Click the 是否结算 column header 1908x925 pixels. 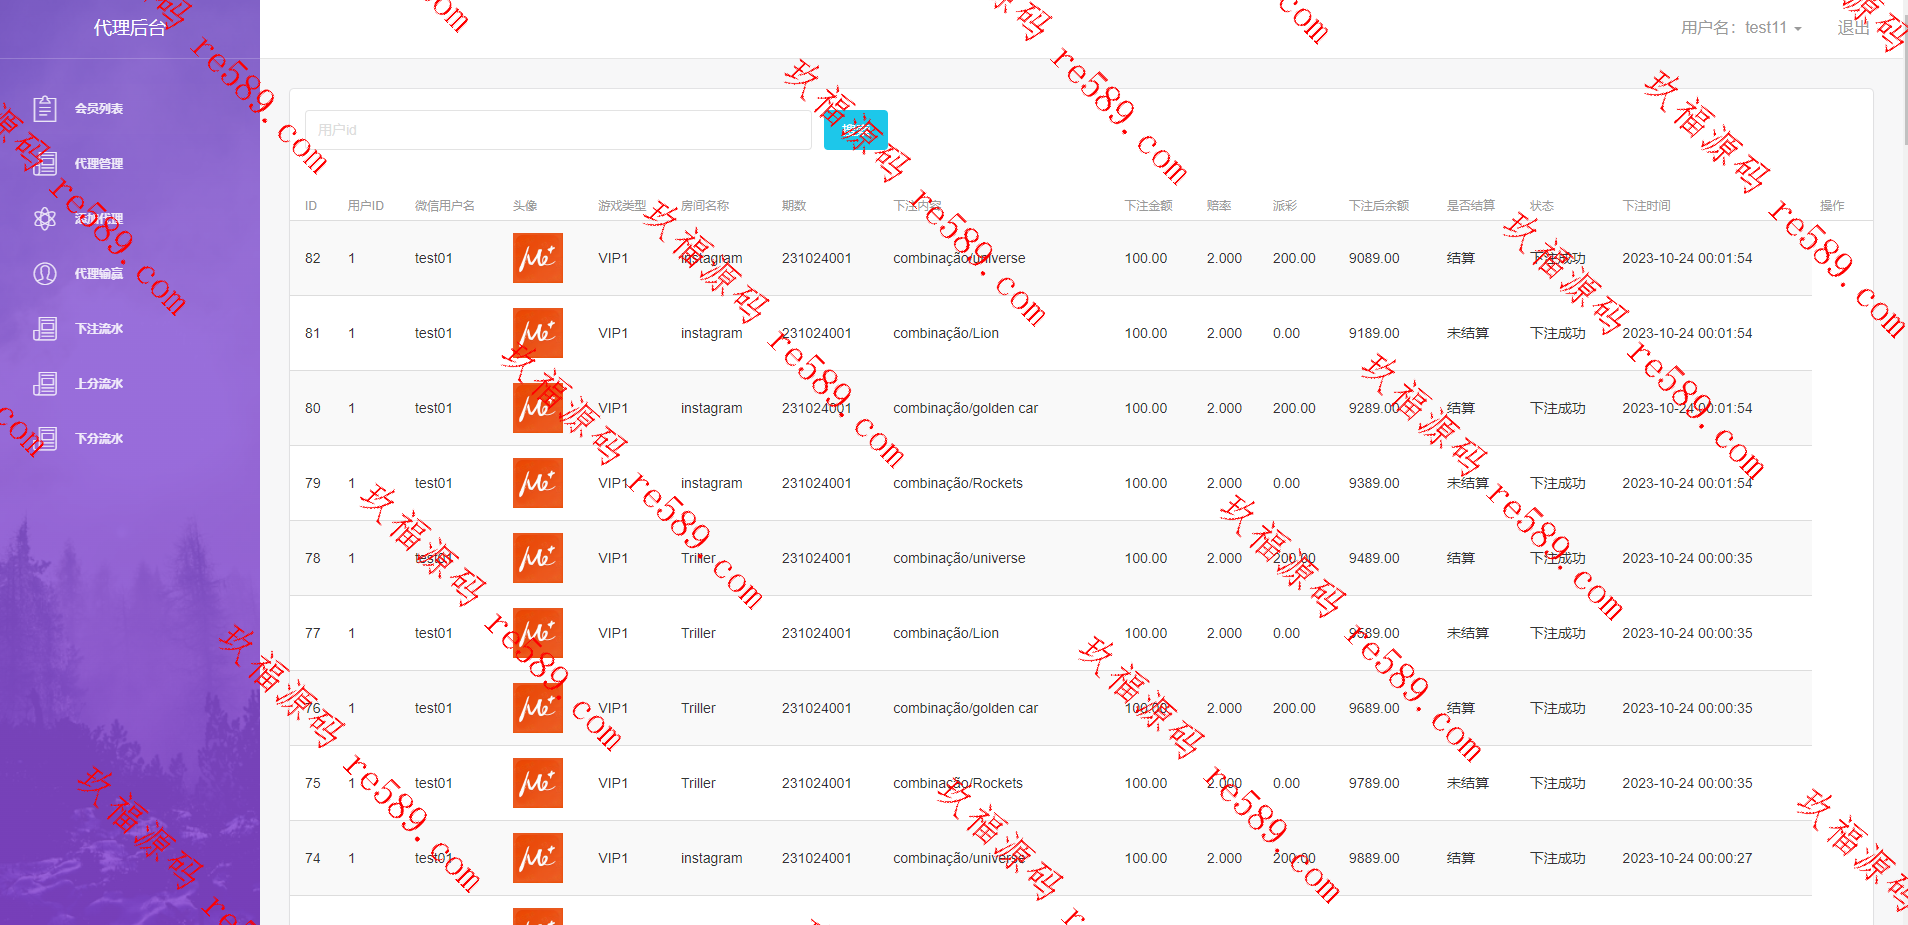tap(1471, 206)
